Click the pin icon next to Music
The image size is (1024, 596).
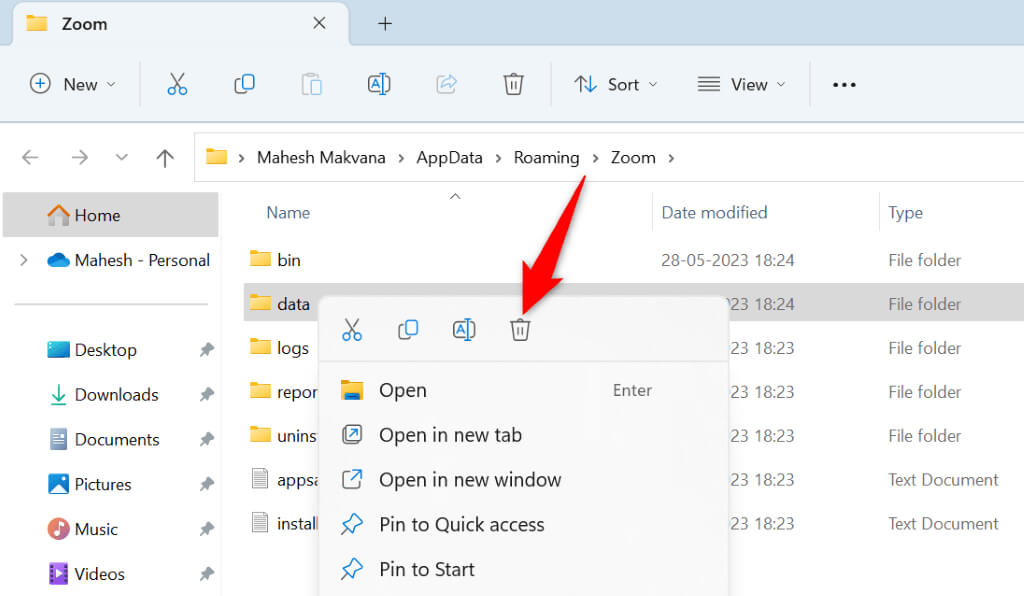[x=207, y=529]
